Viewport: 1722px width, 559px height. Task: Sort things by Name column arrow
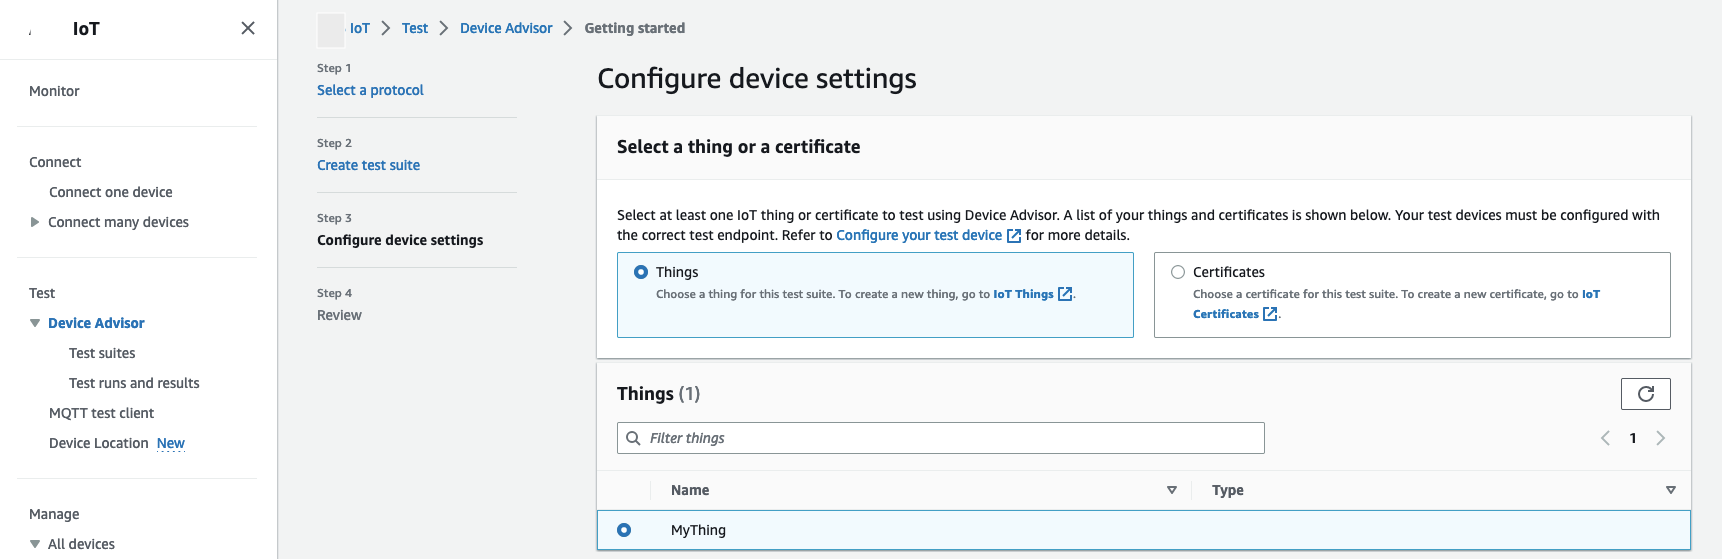[1171, 490]
